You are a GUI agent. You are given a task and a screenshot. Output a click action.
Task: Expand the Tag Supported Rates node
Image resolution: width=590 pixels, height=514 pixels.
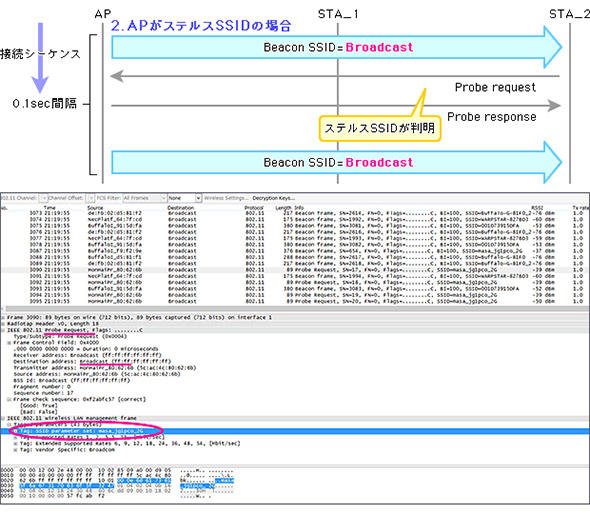pyautogui.click(x=15, y=437)
